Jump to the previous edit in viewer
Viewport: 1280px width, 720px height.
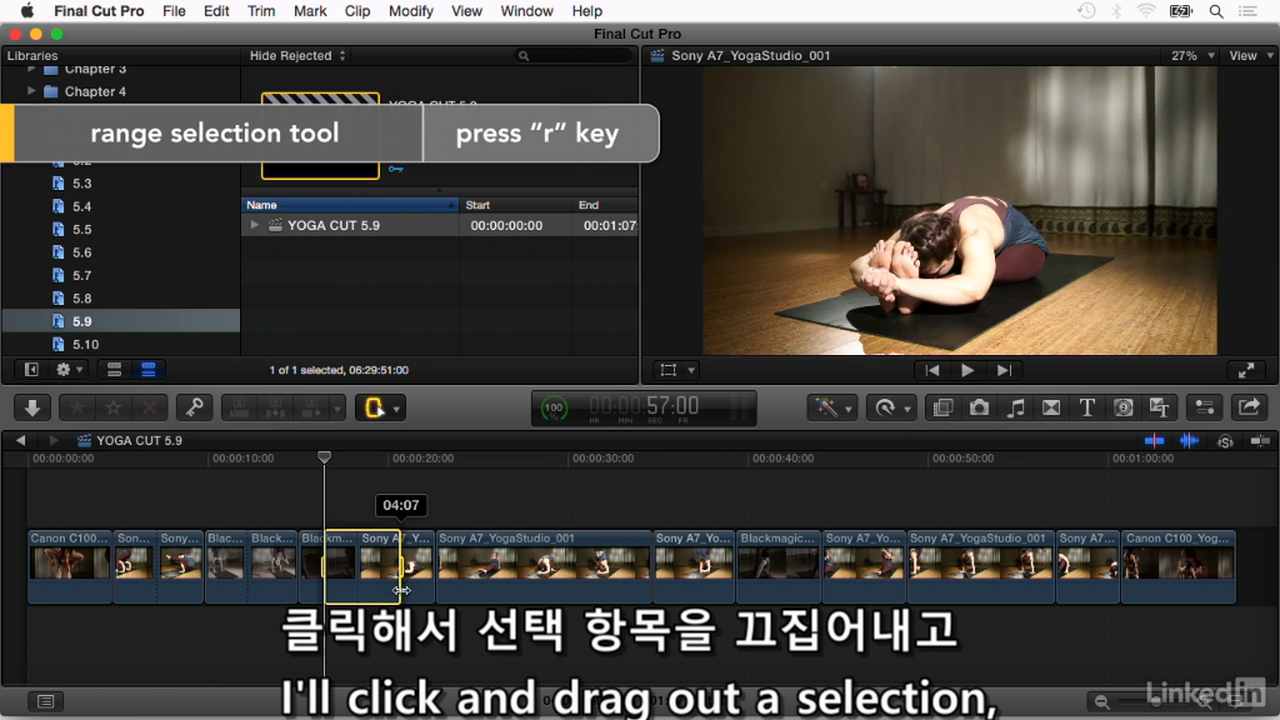pyautogui.click(x=932, y=370)
